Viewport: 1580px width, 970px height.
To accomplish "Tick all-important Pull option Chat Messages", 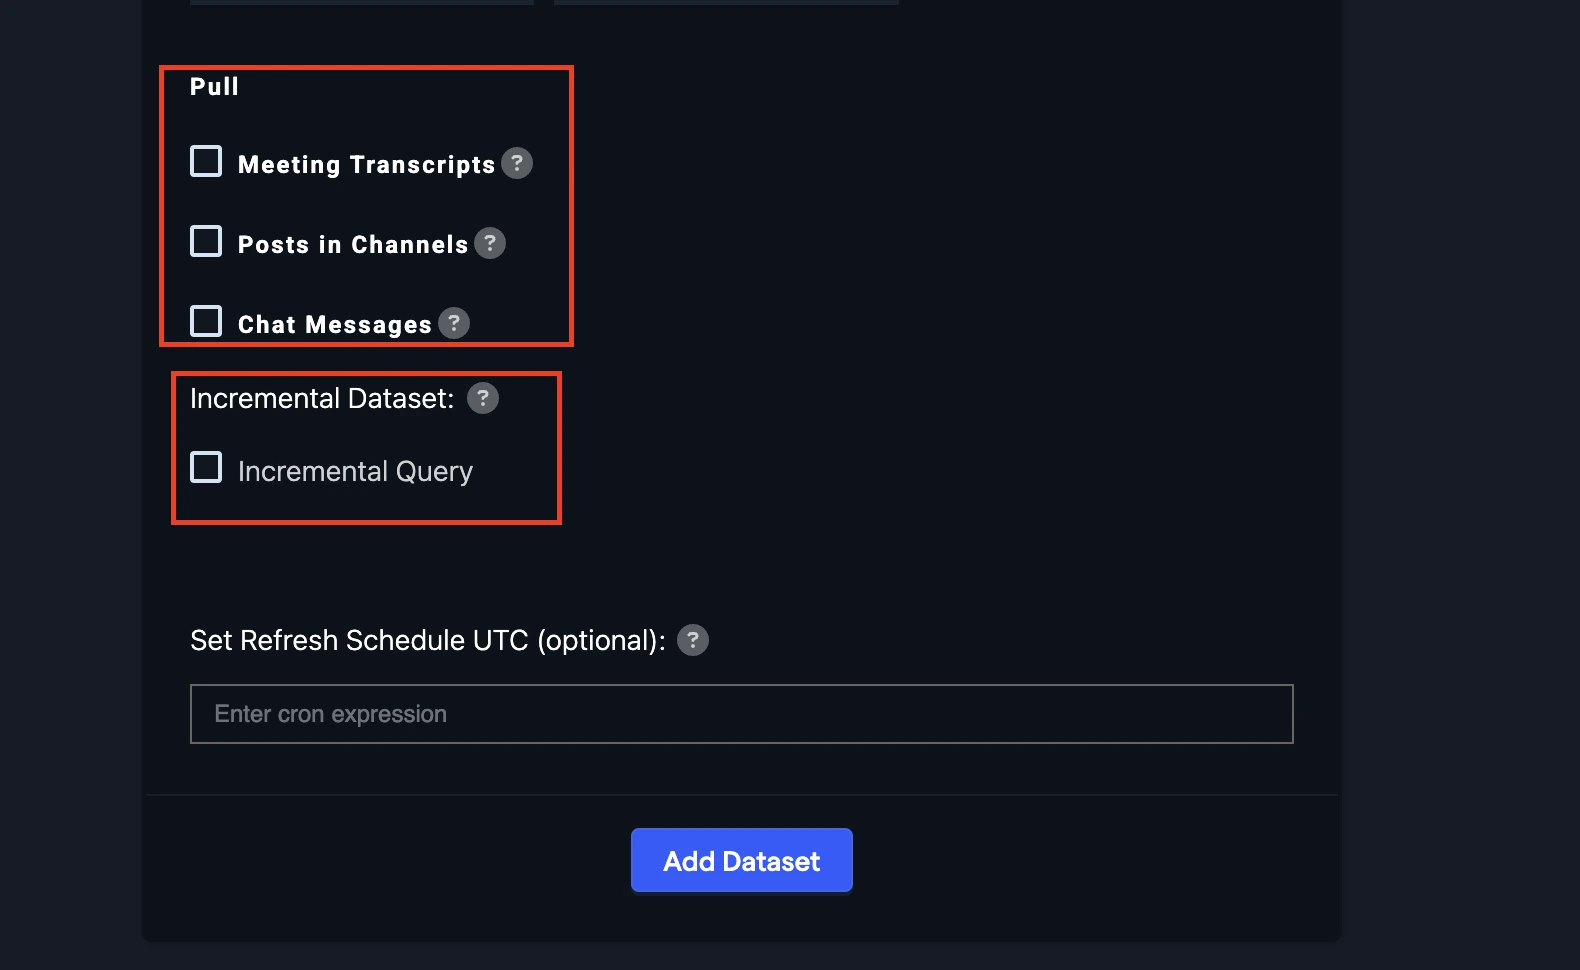I will pos(205,320).
